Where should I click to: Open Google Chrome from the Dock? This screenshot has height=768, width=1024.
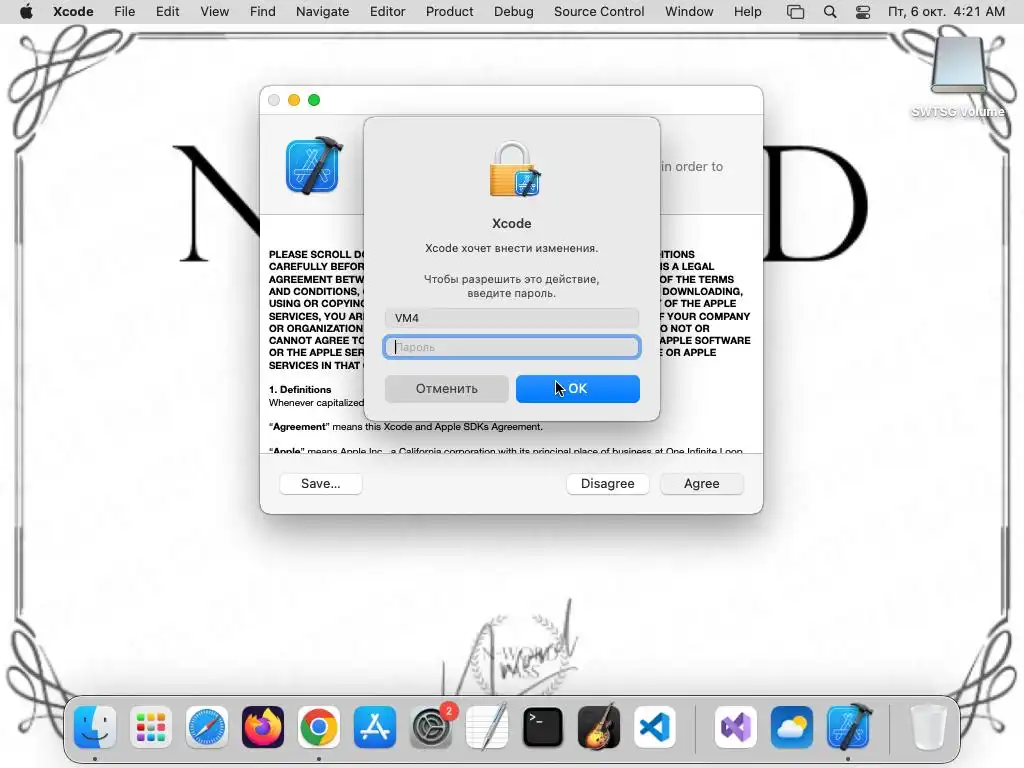pos(319,727)
